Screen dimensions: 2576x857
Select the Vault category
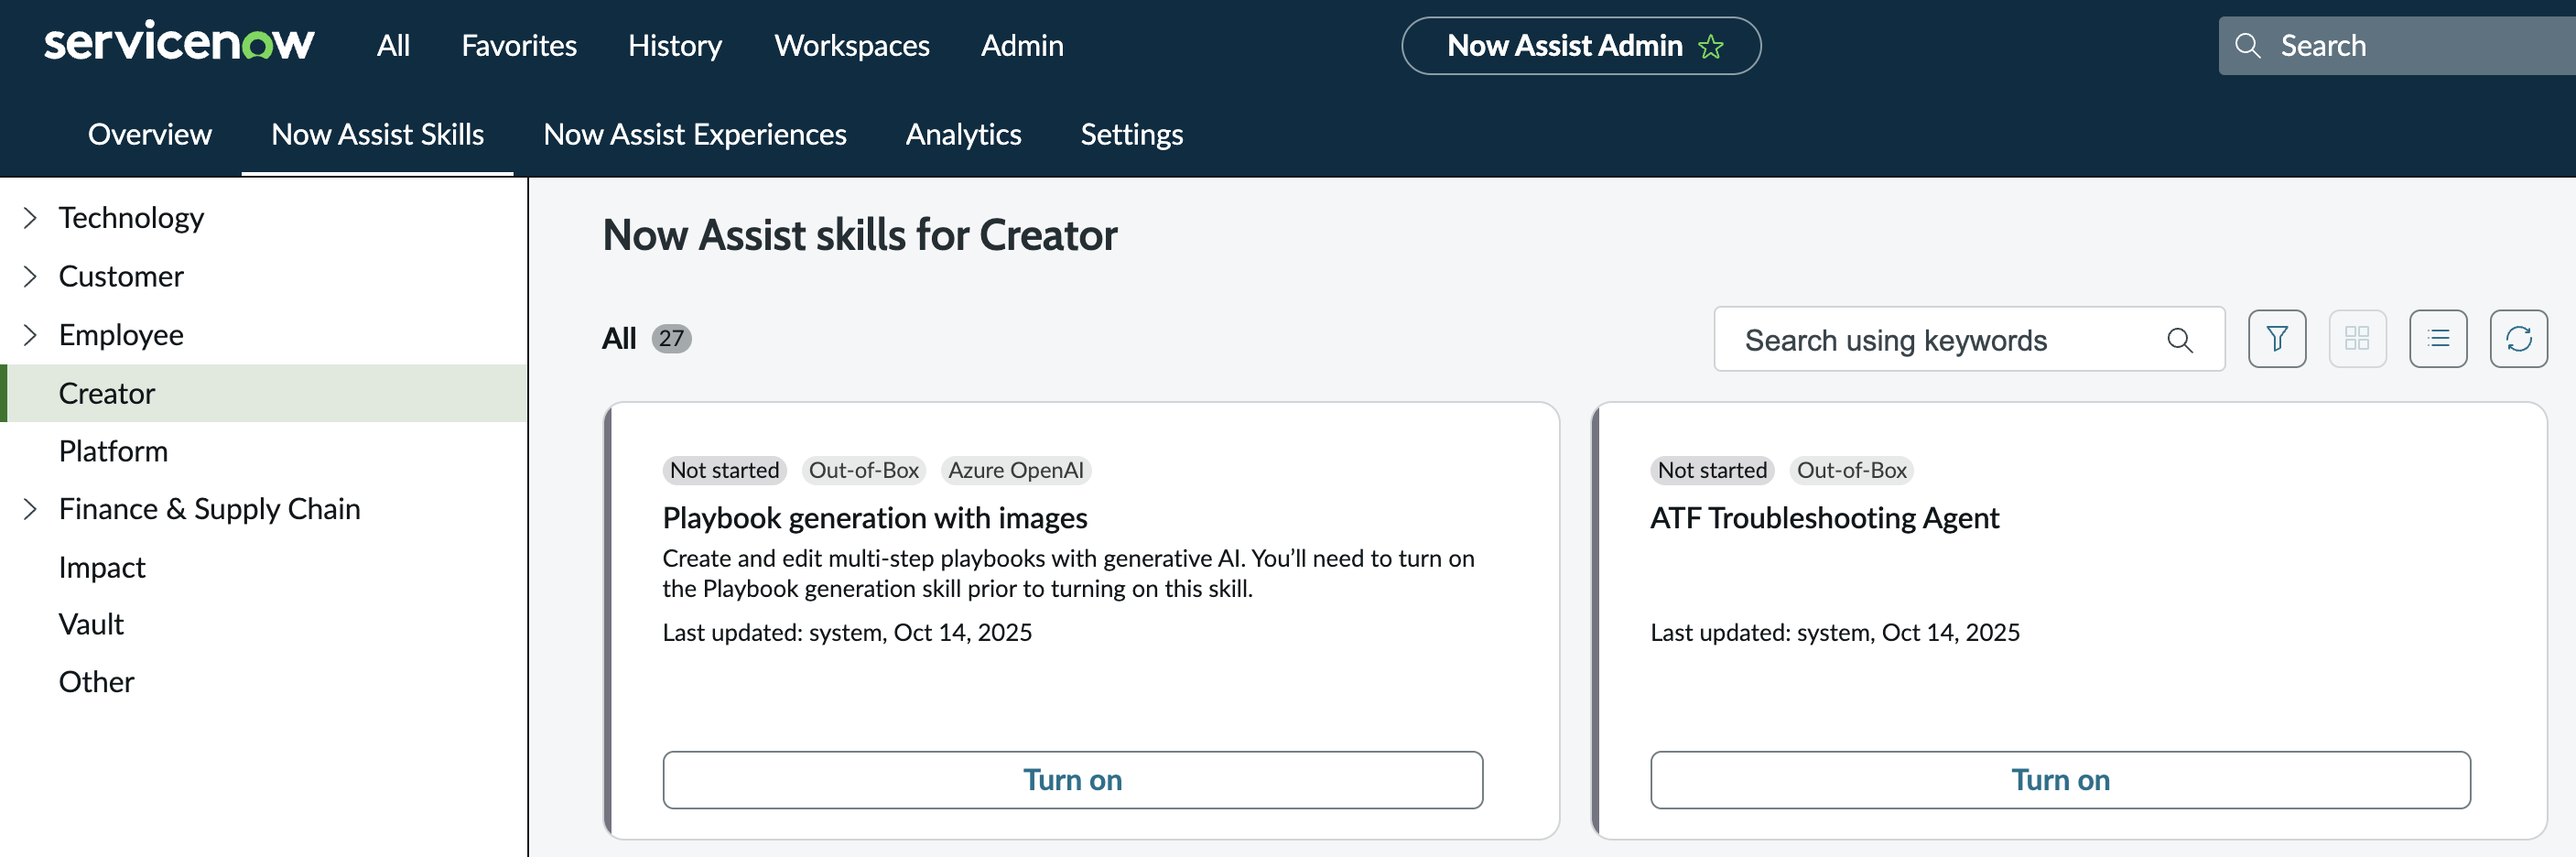click(x=91, y=624)
